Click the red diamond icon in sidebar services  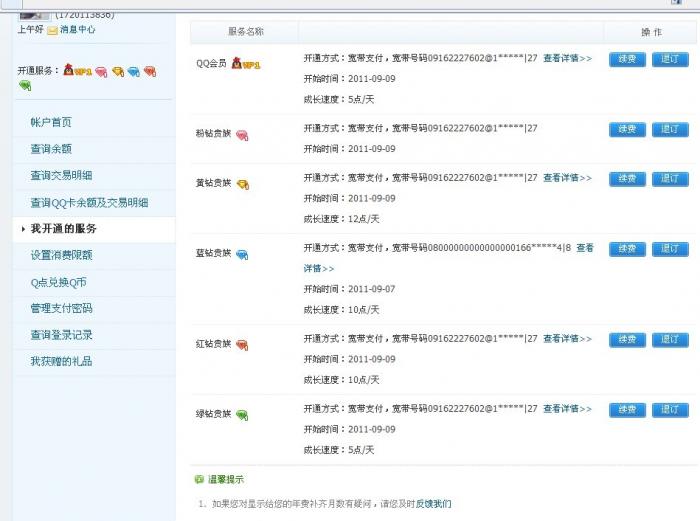click(150, 71)
